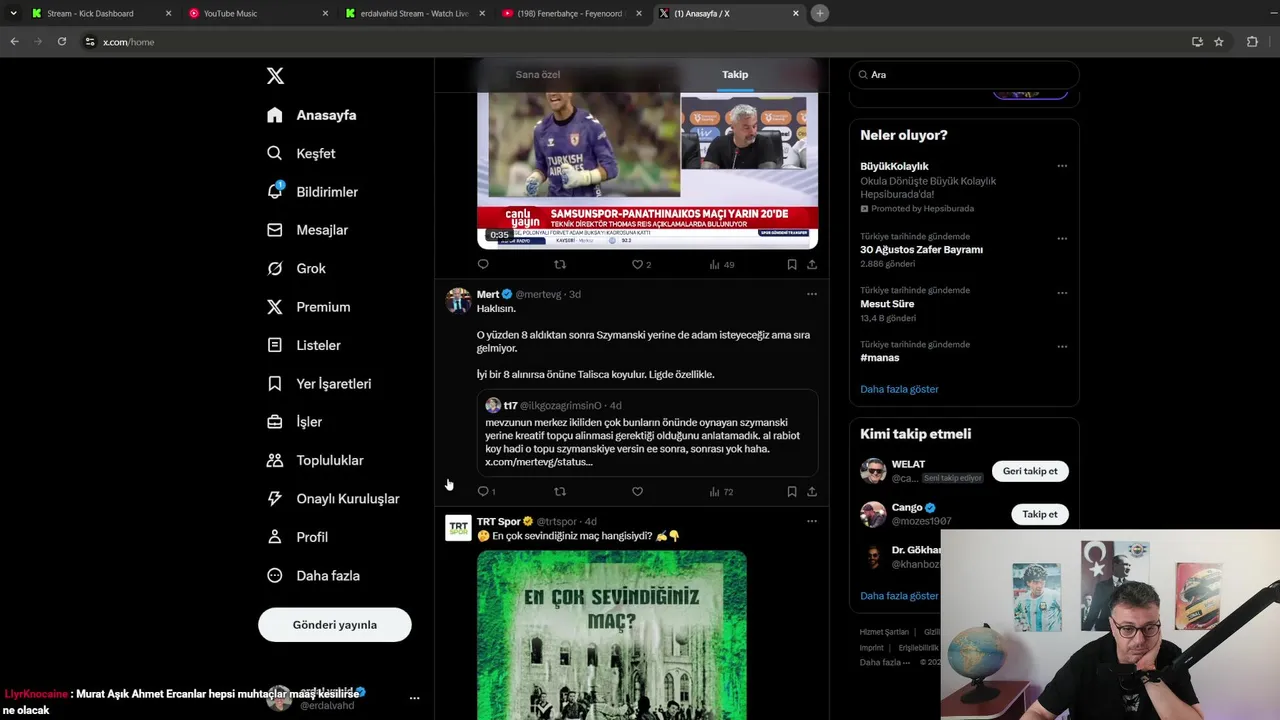Viewport: 1280px width, 720px height.
Task: Open Mesut Süre trending topic
Action: pos(887,304)
